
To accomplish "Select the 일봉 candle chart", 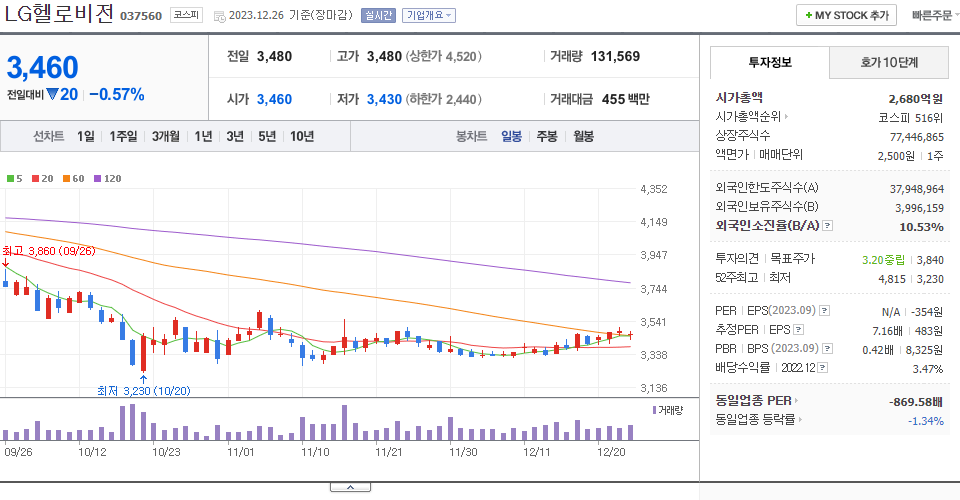I will [x=511, y=136].
